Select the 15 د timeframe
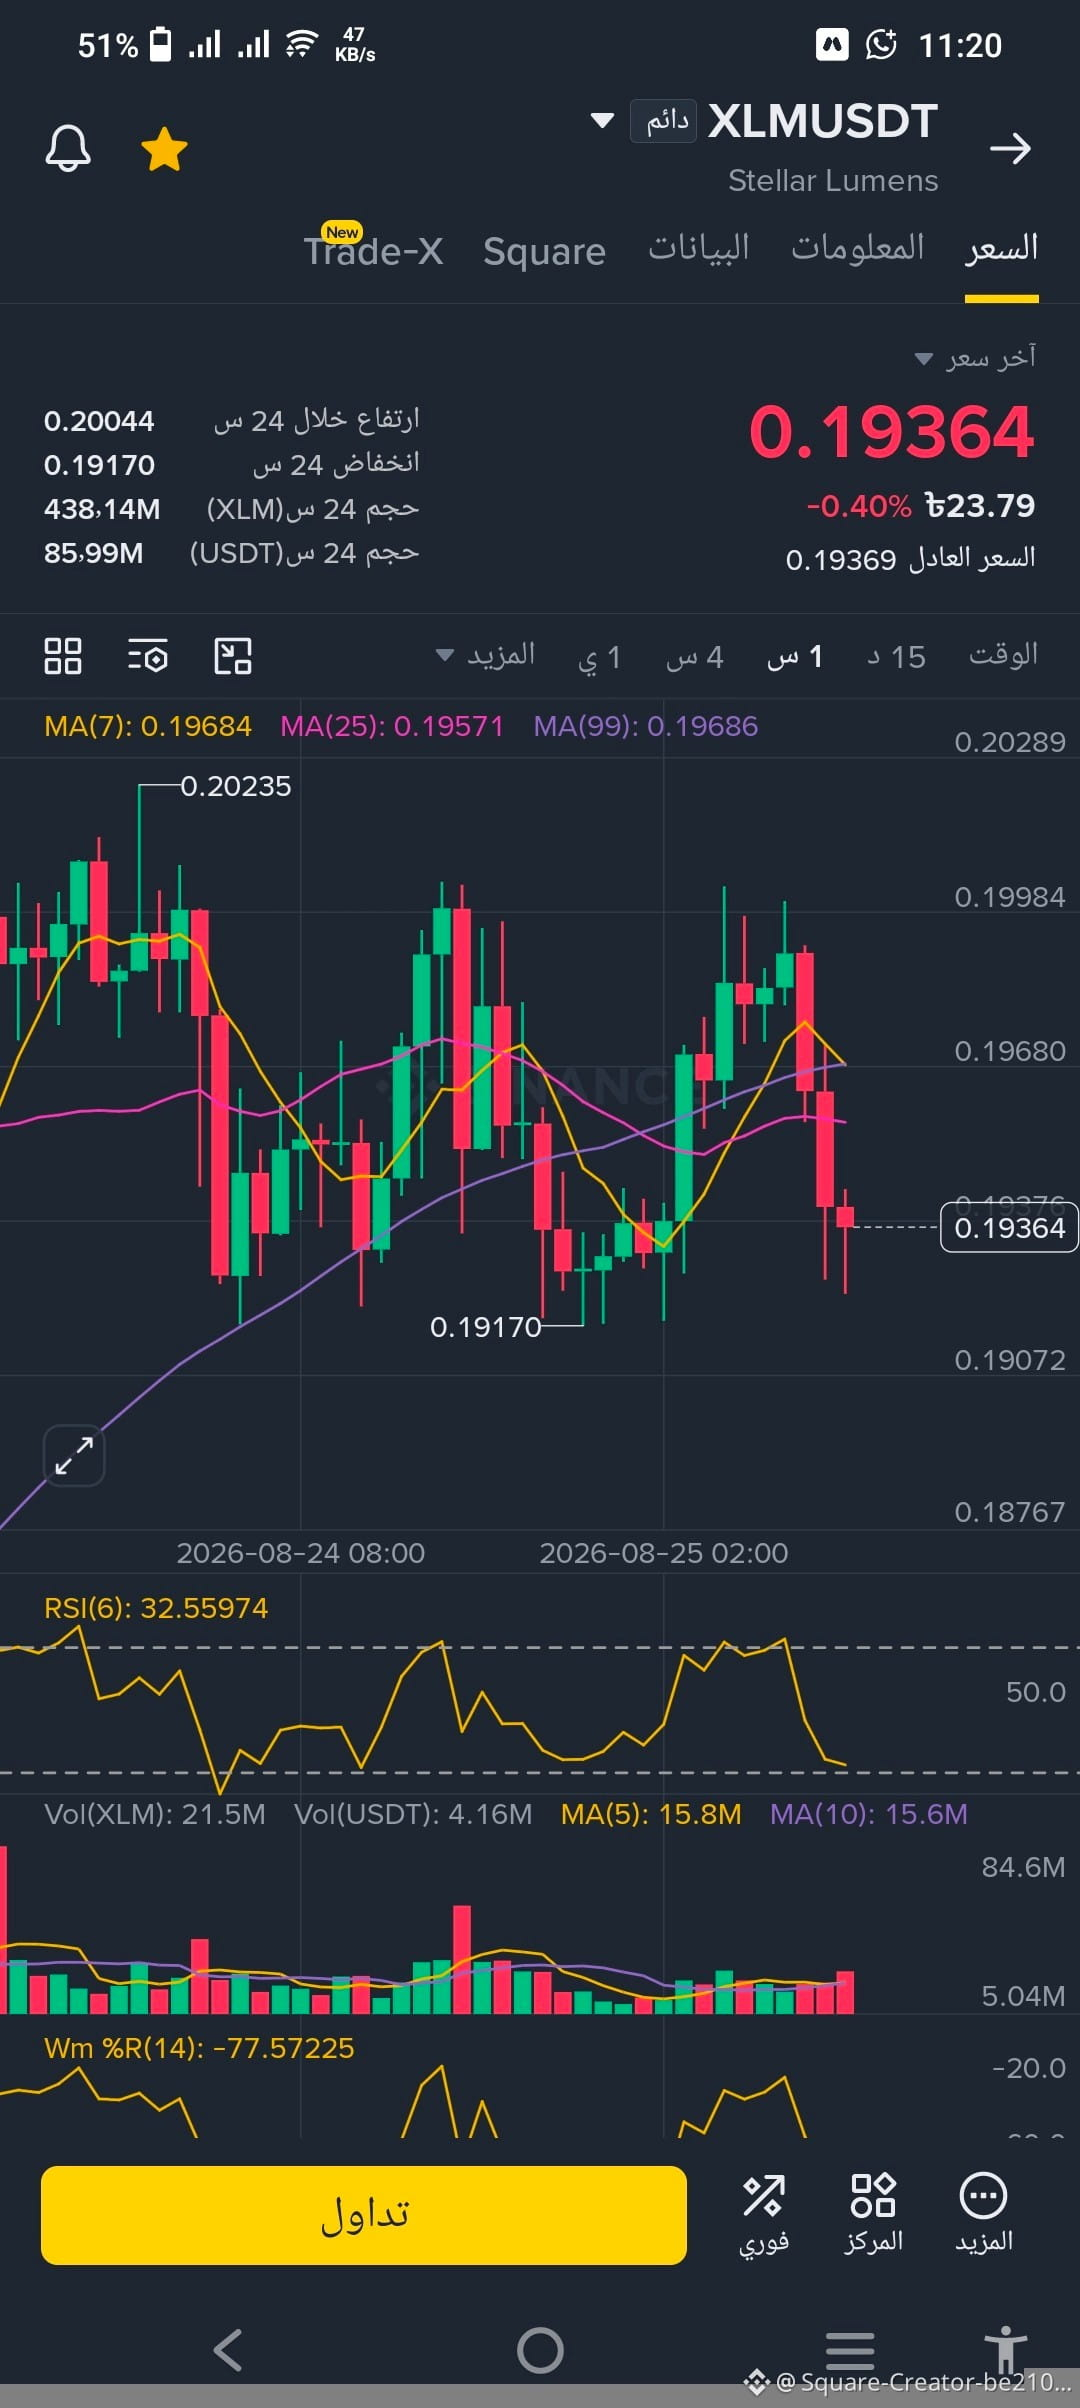 point(896,657)
